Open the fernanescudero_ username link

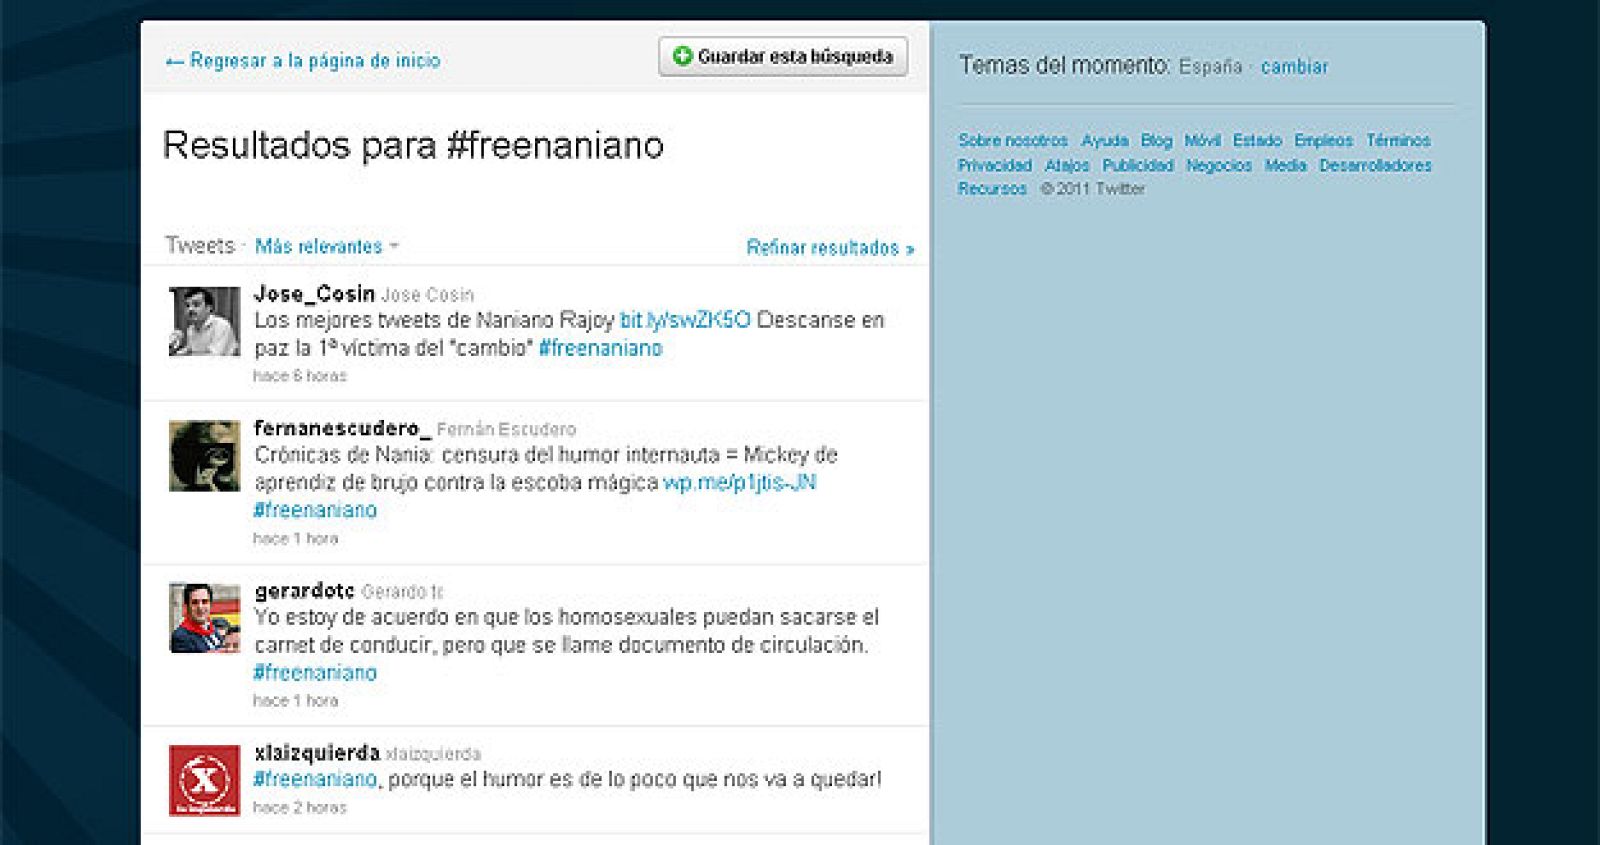(342, 428)
